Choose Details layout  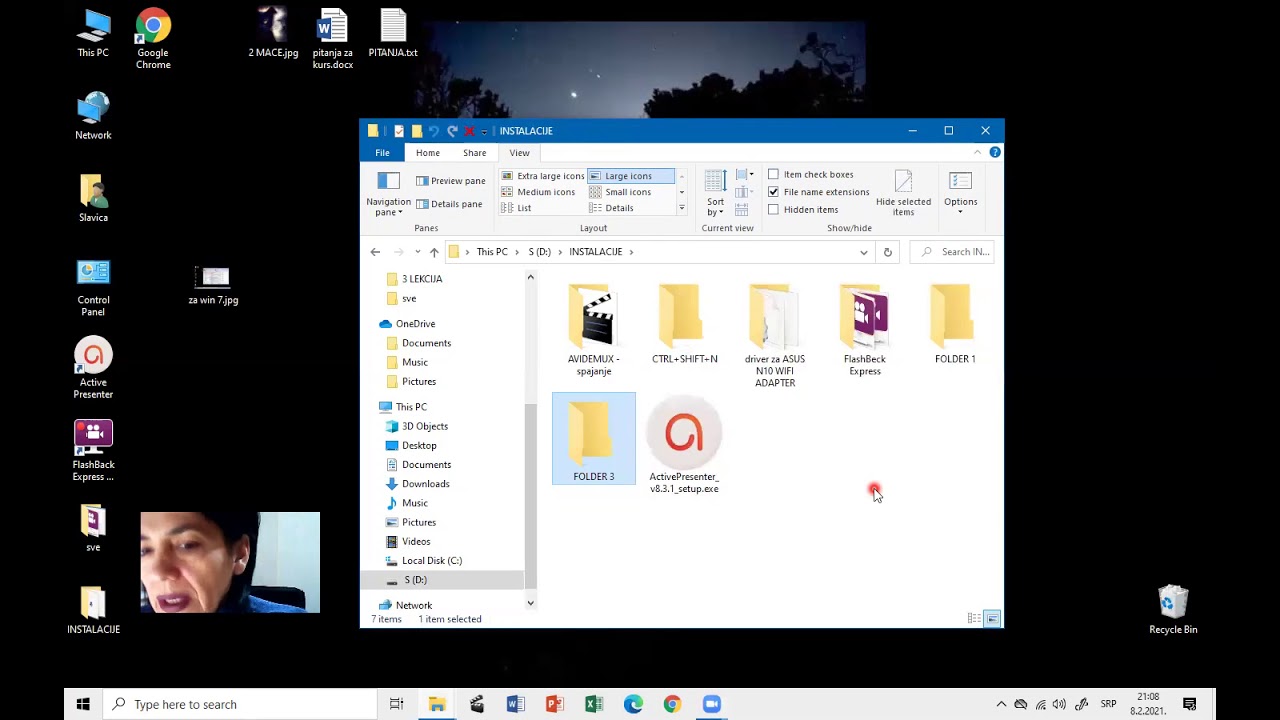click(612, 208)
